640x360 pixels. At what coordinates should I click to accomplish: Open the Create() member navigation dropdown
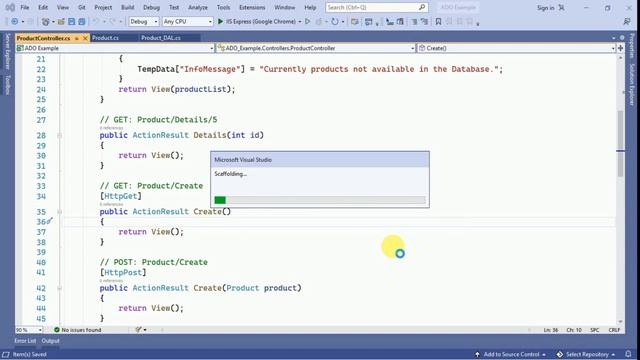coord(516,48)
